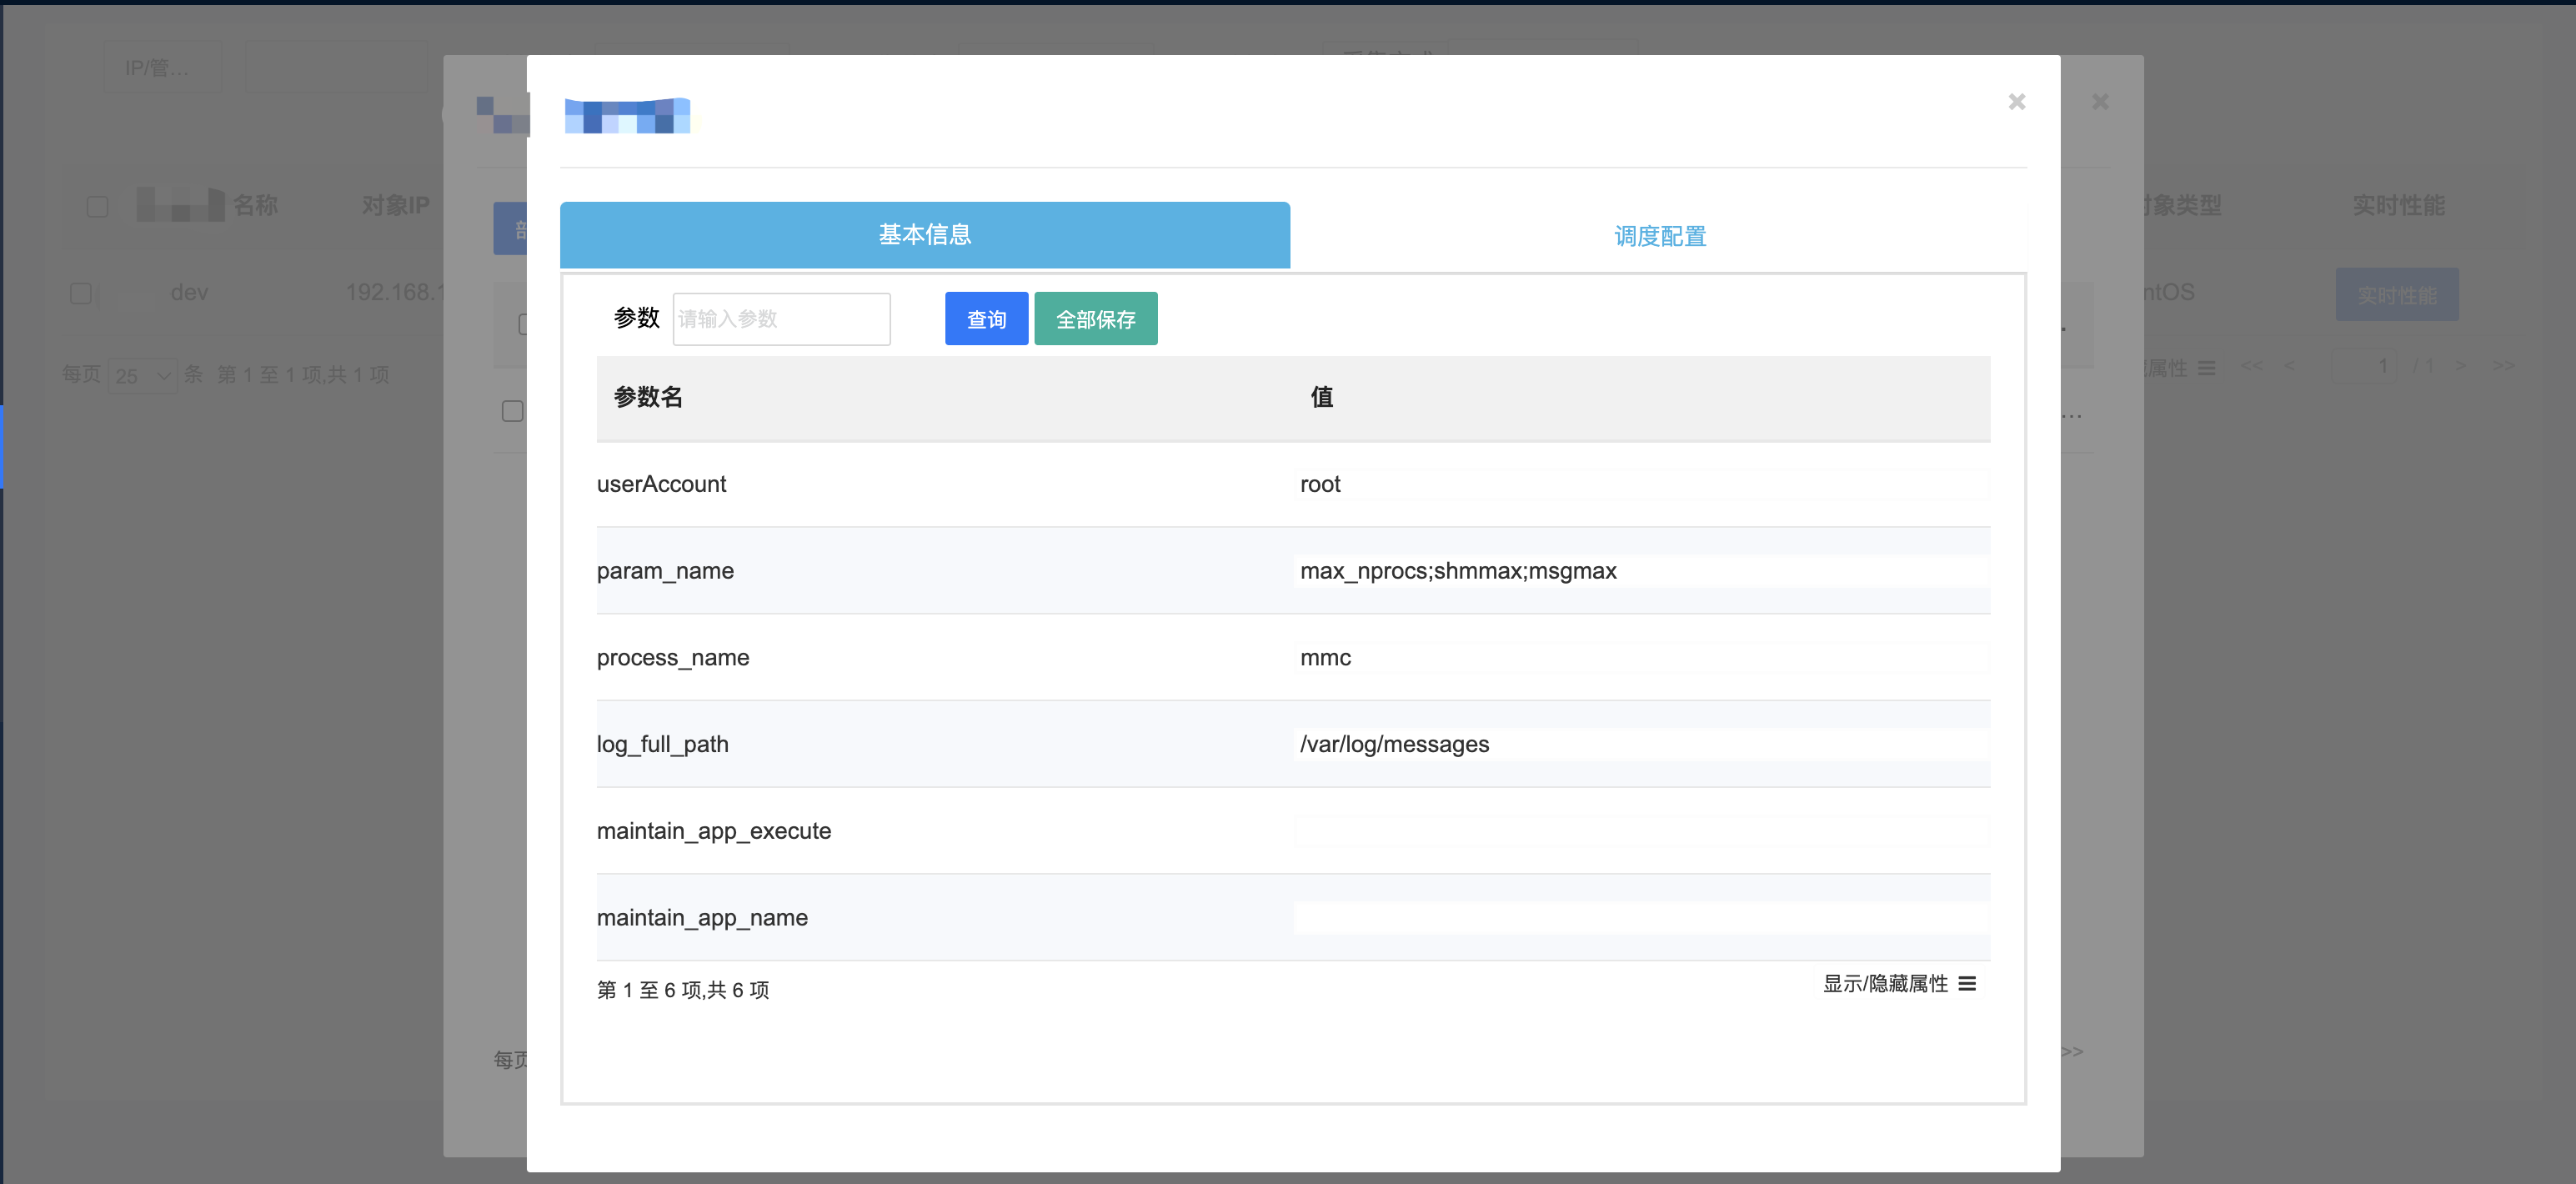Open 显示/隐藏属性 column menu icon
Image resolution: width=2576 pixels, height=1184 pixels.
1967,984
